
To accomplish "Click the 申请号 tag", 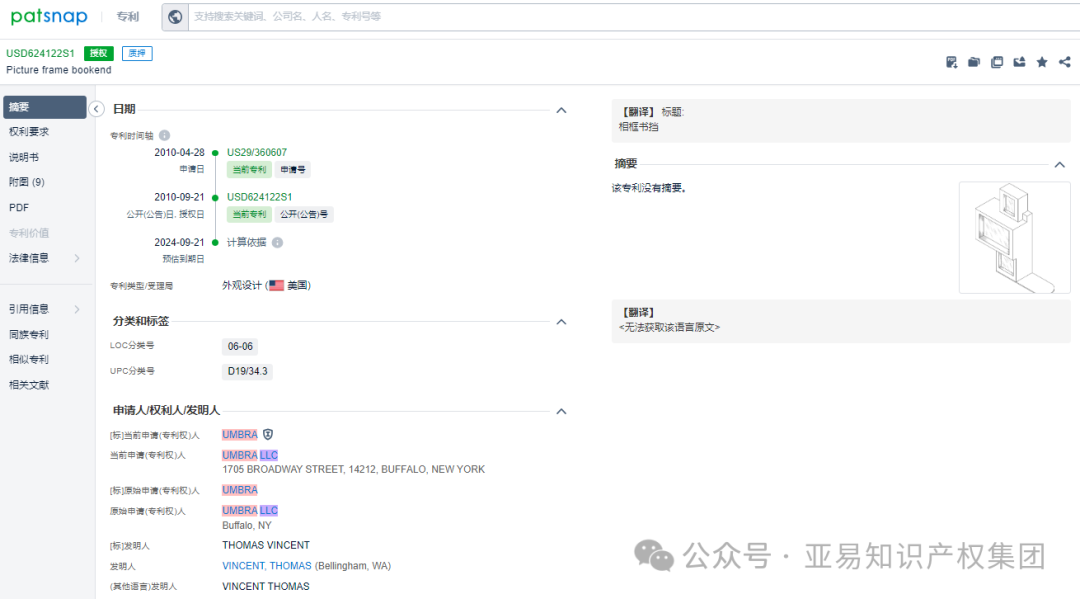I will (x=293, y=169).
